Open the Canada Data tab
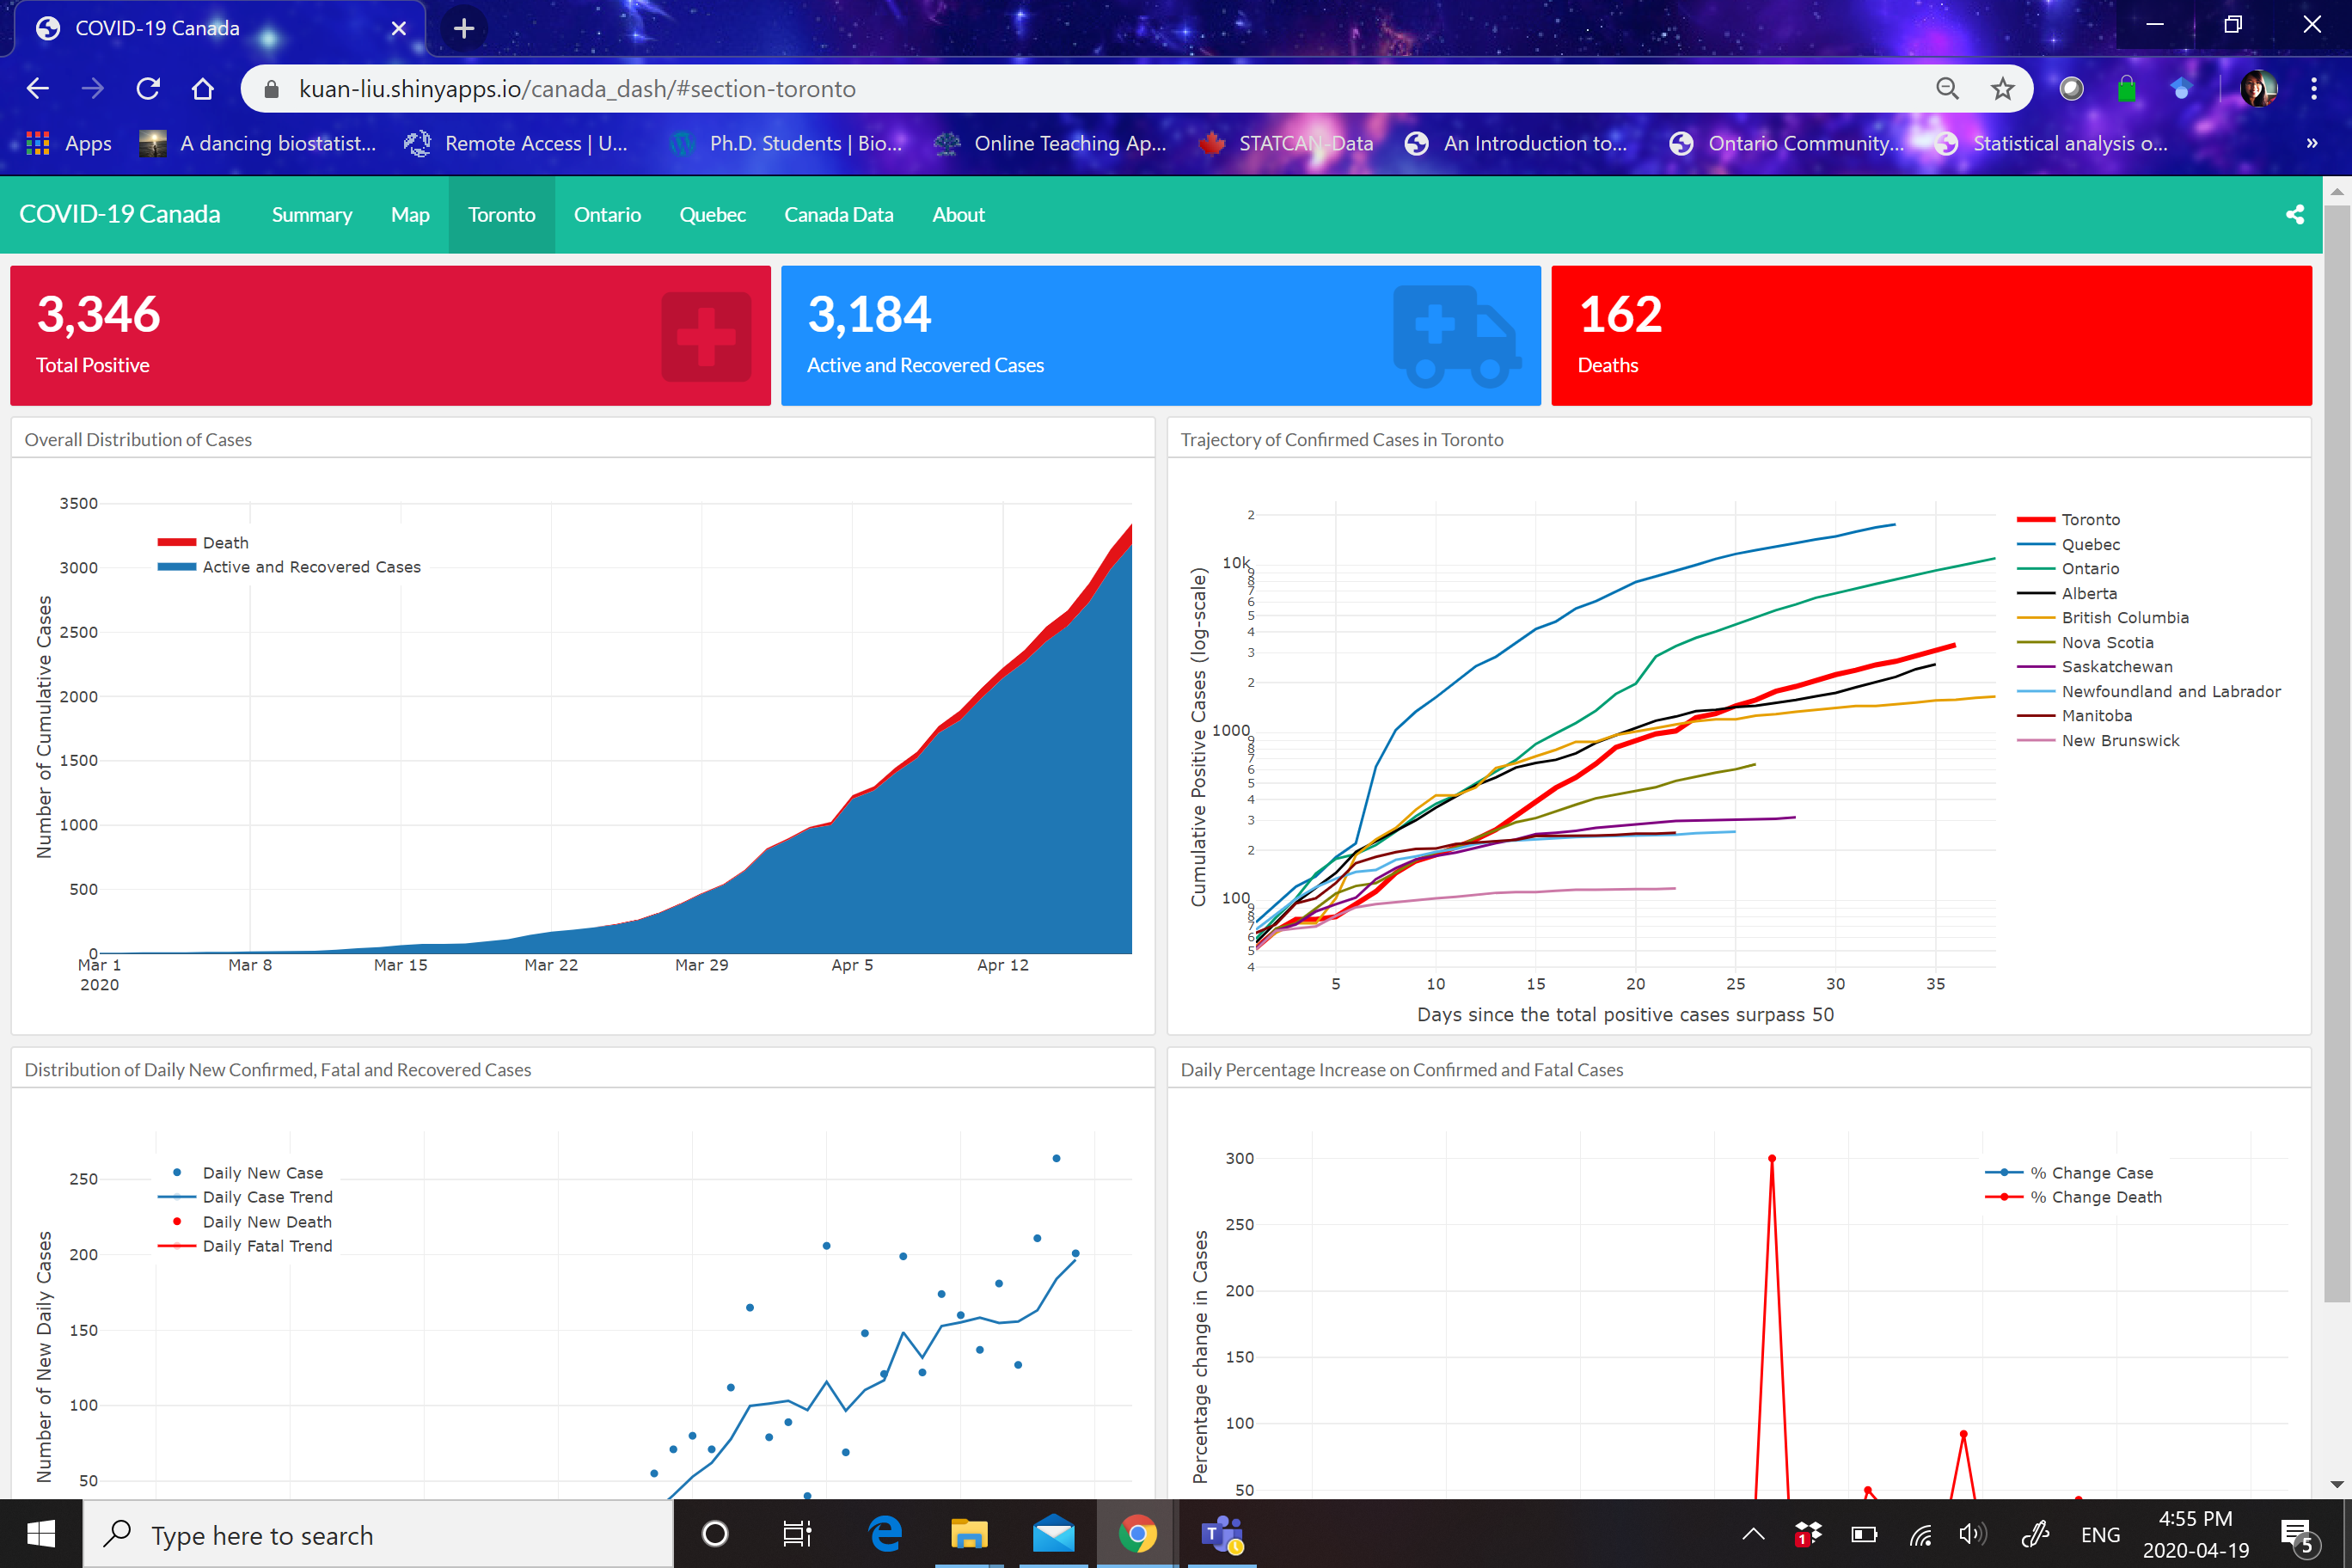This screenshot has height=1568, width=2352. pyautogui.click(x=838, y=215)
